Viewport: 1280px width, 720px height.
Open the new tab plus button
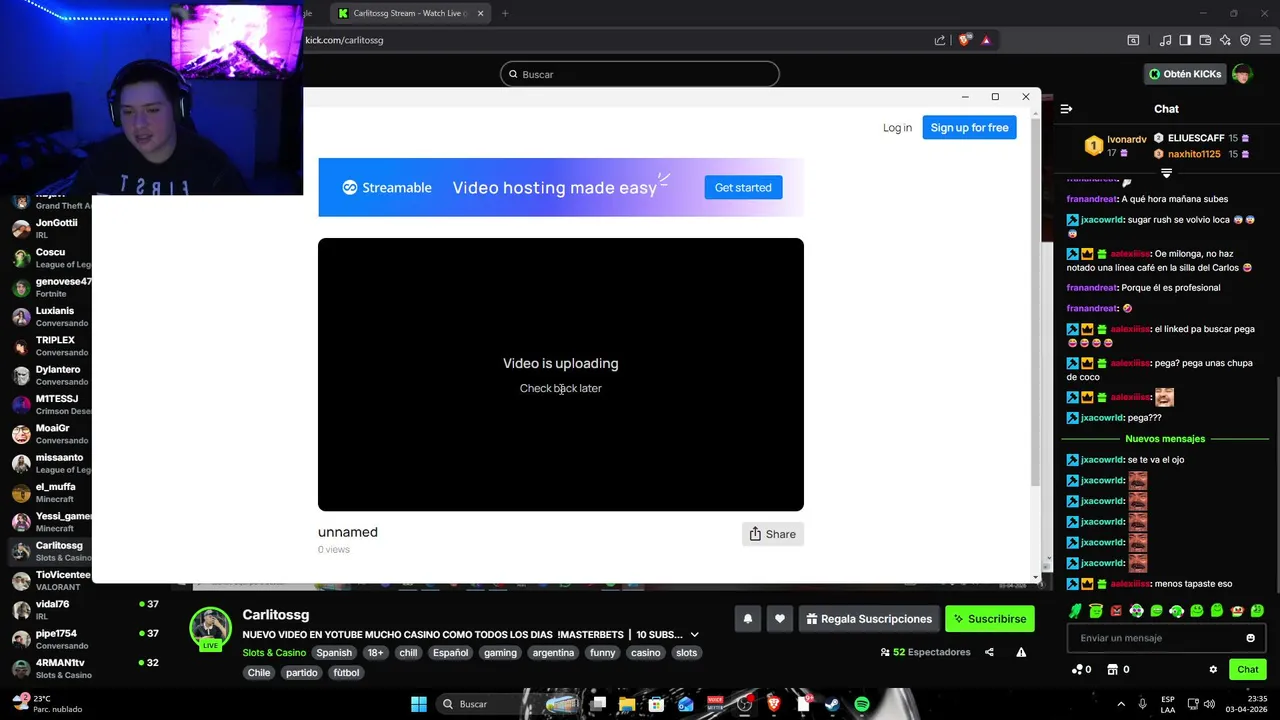(505, 13)
